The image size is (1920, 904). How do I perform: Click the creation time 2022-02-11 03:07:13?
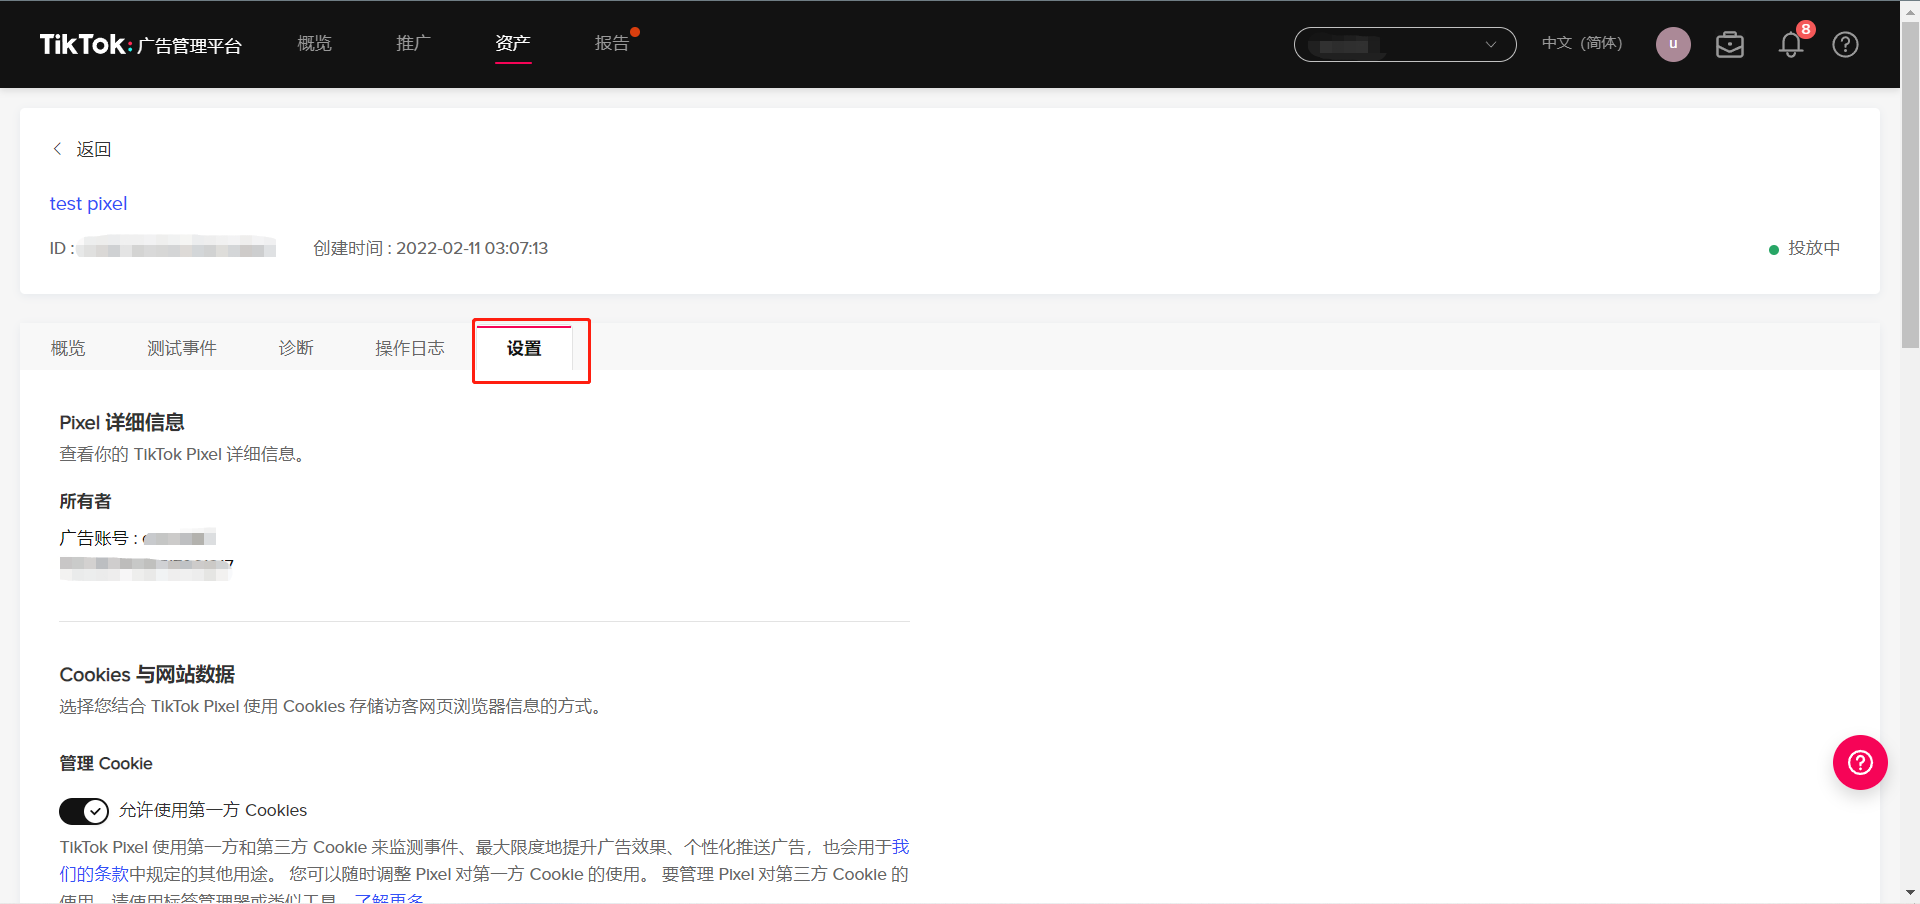click(472, 248)
